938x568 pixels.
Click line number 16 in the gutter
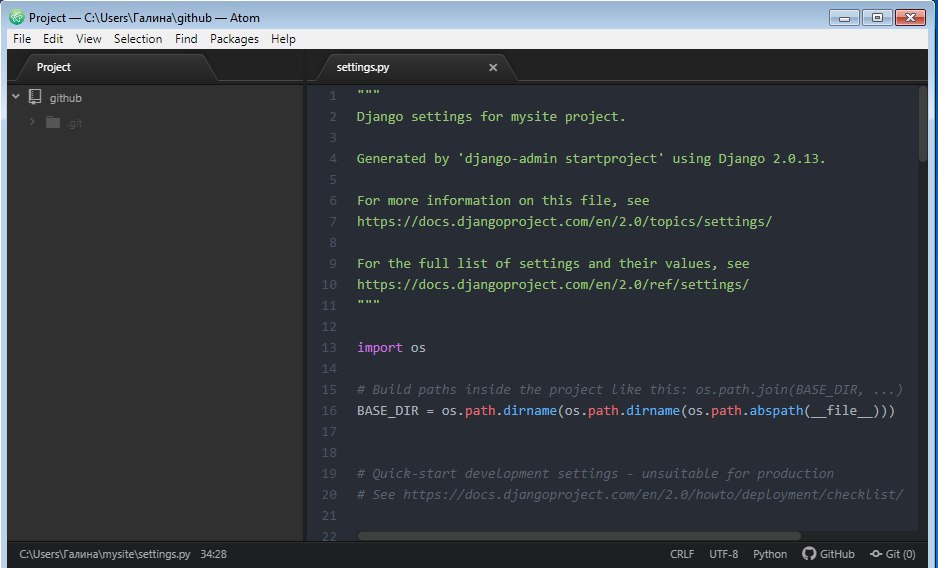[x=329, y=411]
